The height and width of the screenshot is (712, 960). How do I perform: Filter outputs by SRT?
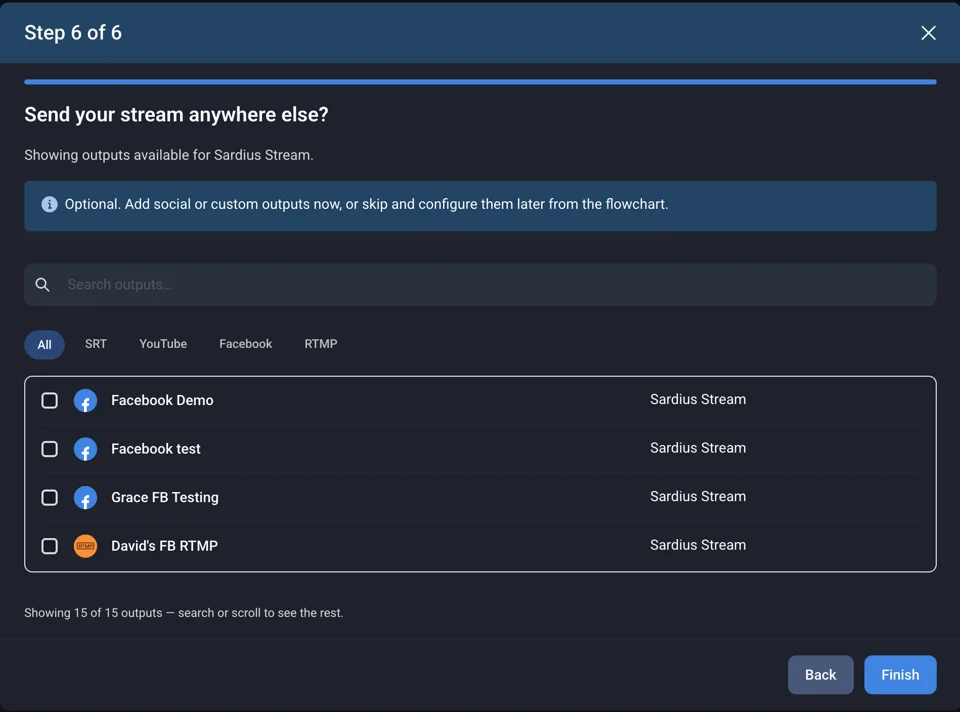[96, 344]
